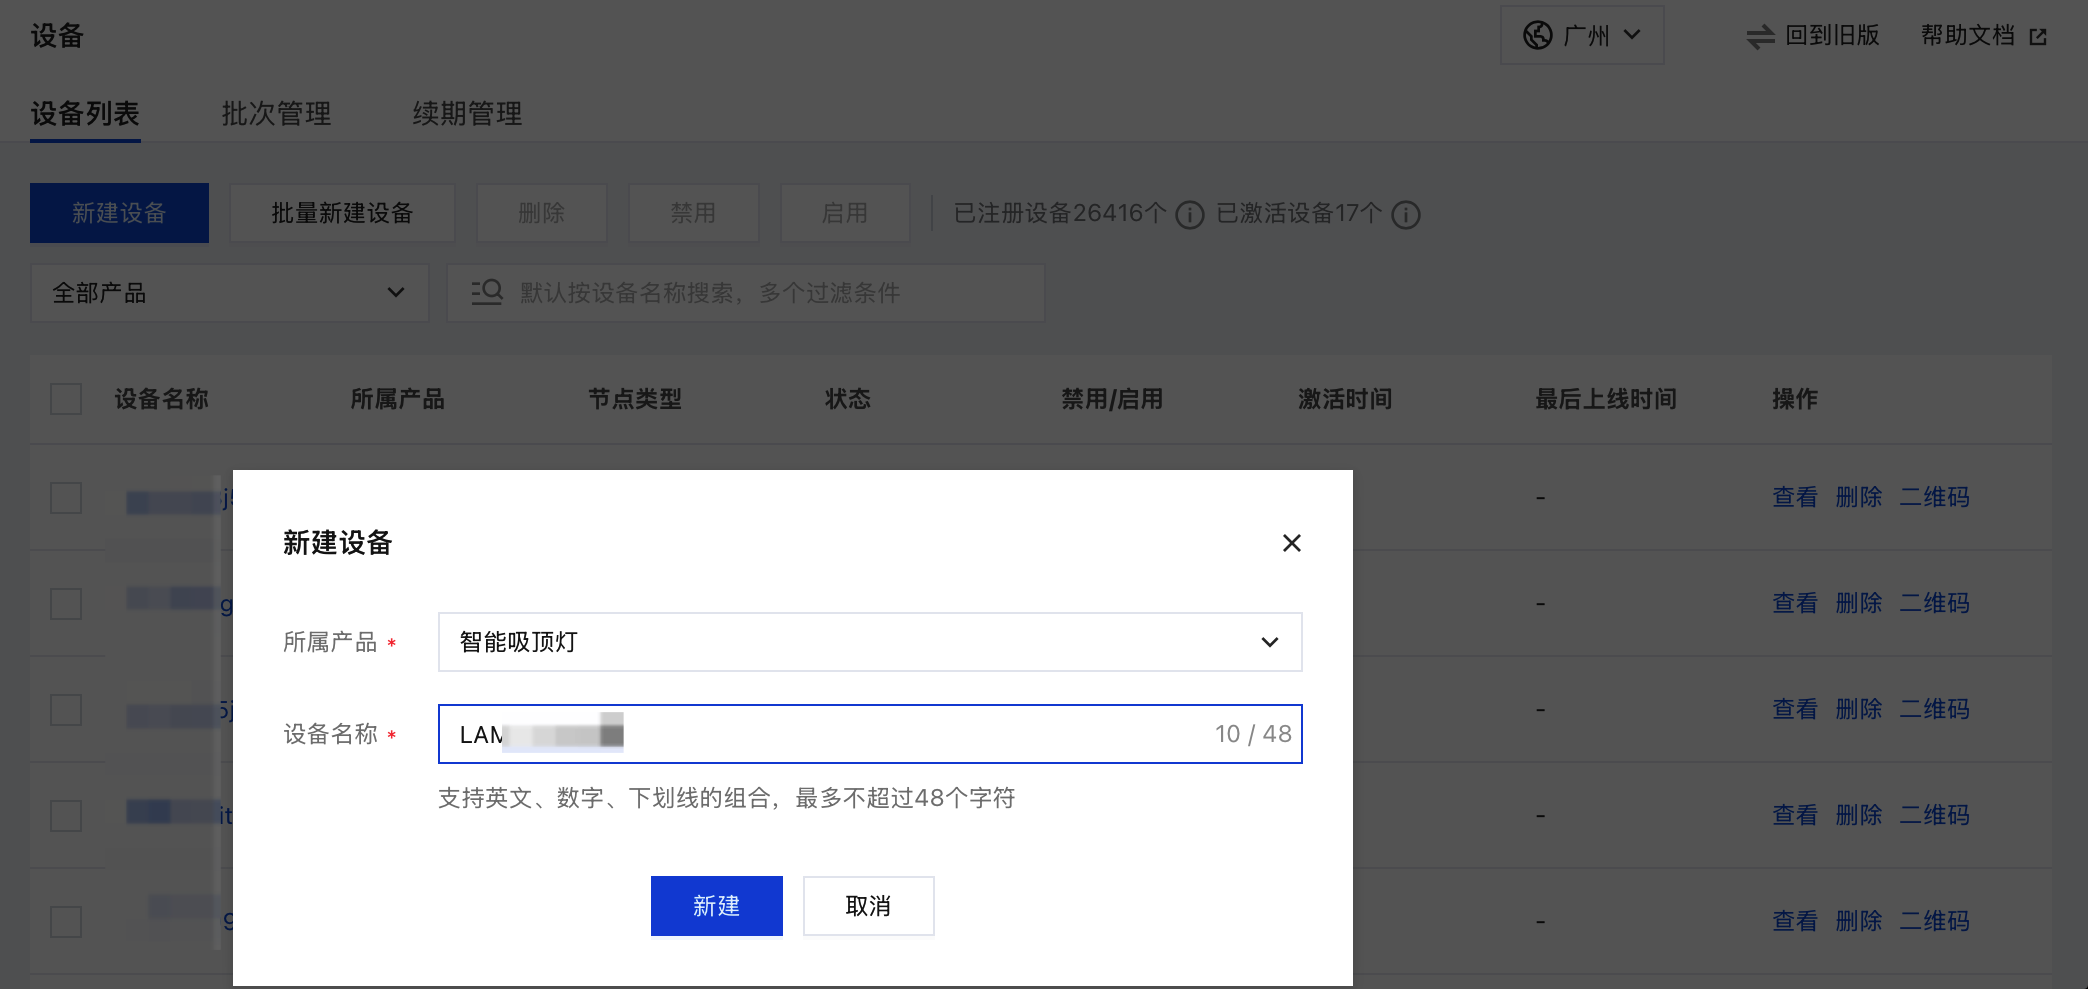Cancel with the 取消 button

(x=868, y=906)
